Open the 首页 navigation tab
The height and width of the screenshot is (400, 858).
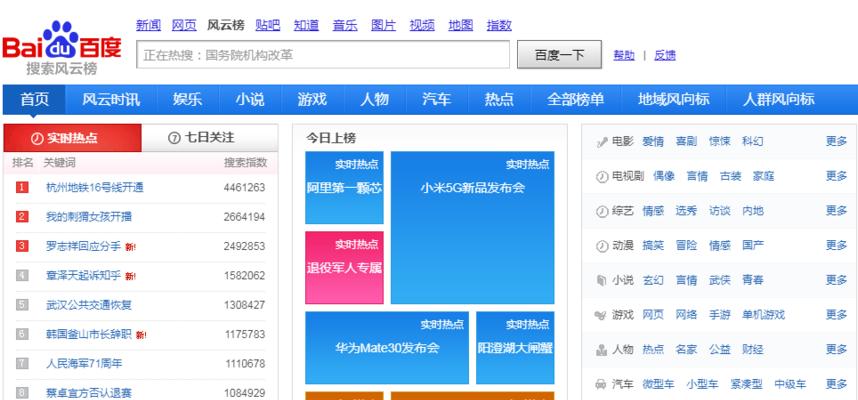34,99
